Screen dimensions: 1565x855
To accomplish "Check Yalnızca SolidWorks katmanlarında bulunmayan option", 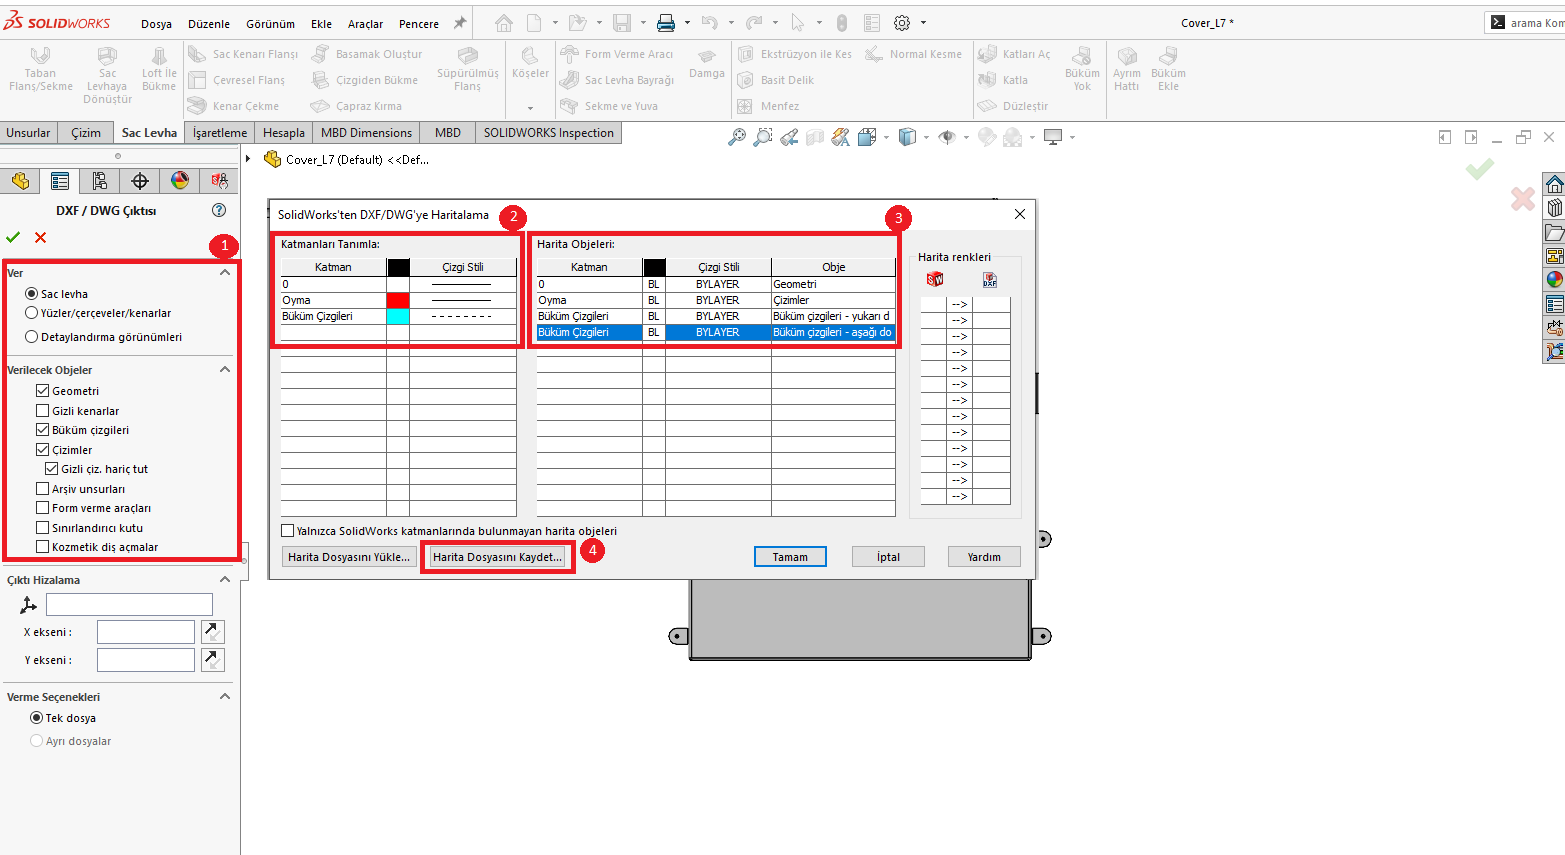I will coord(288,531).
